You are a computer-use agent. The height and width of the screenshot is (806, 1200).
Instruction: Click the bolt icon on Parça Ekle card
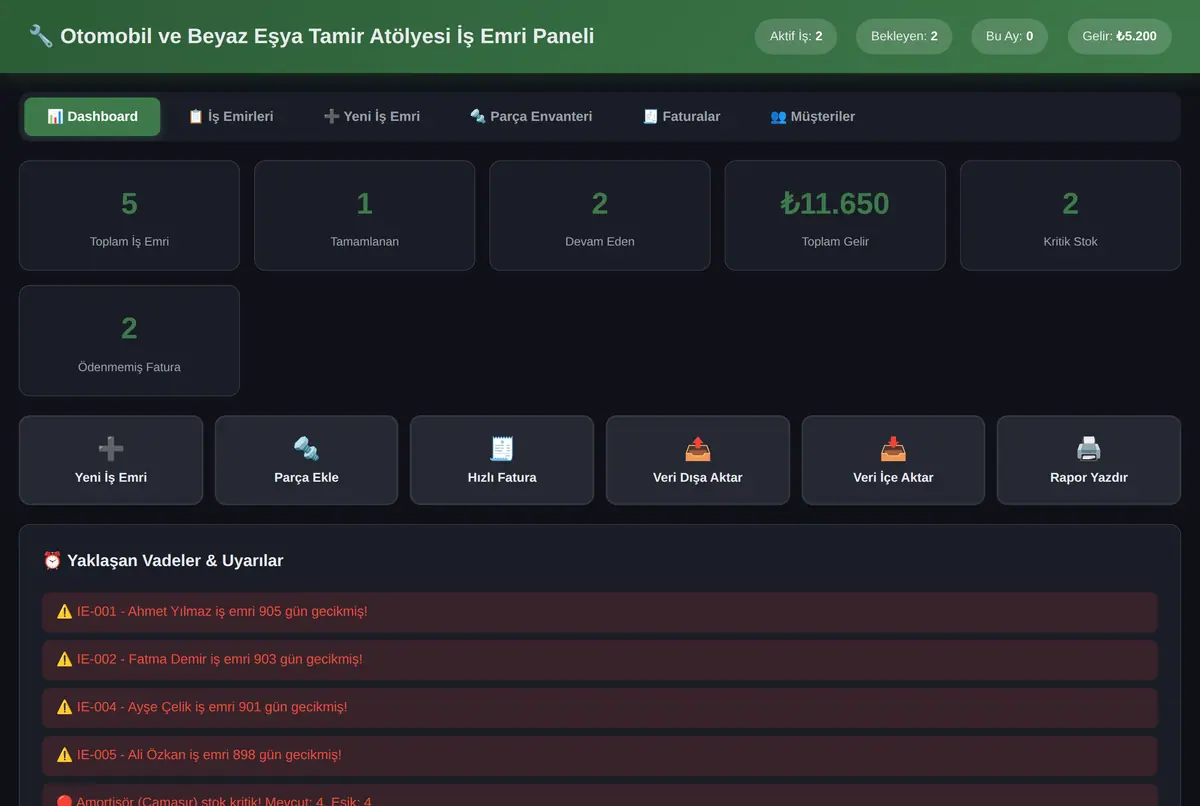point(306,449)
